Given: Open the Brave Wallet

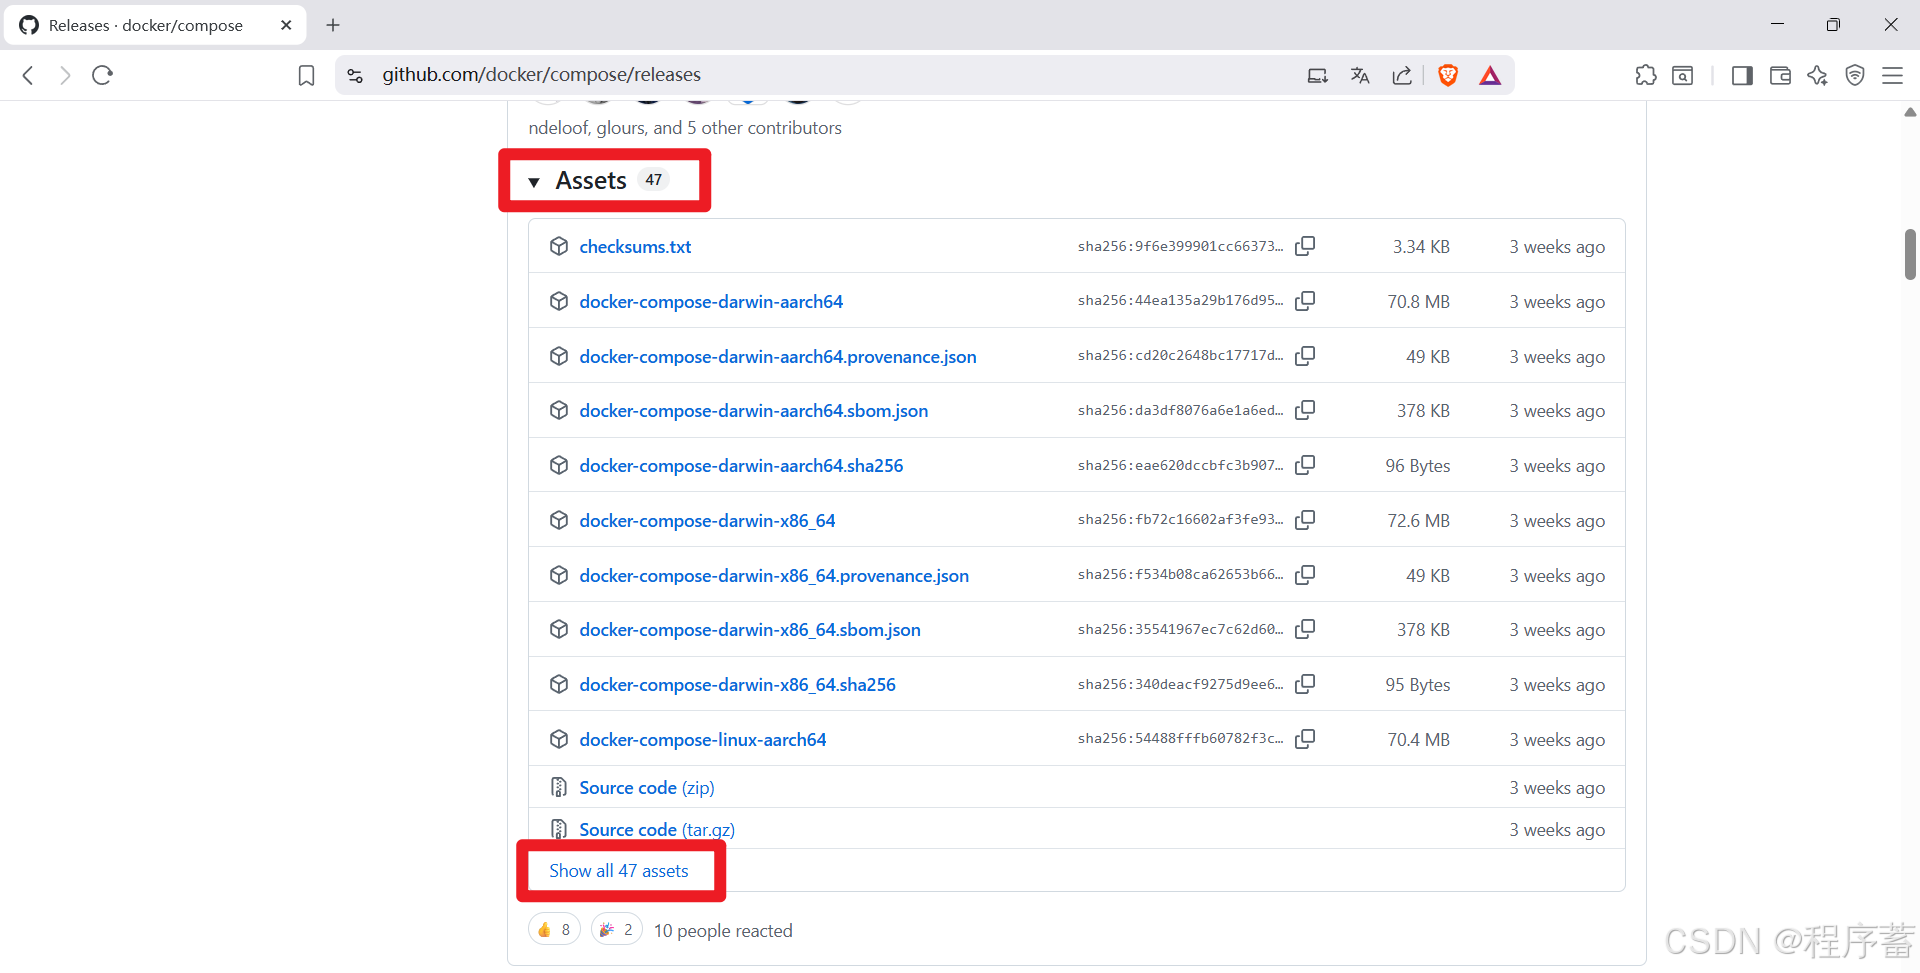Looking at the screenshot, I should (x=1780, y=75).
